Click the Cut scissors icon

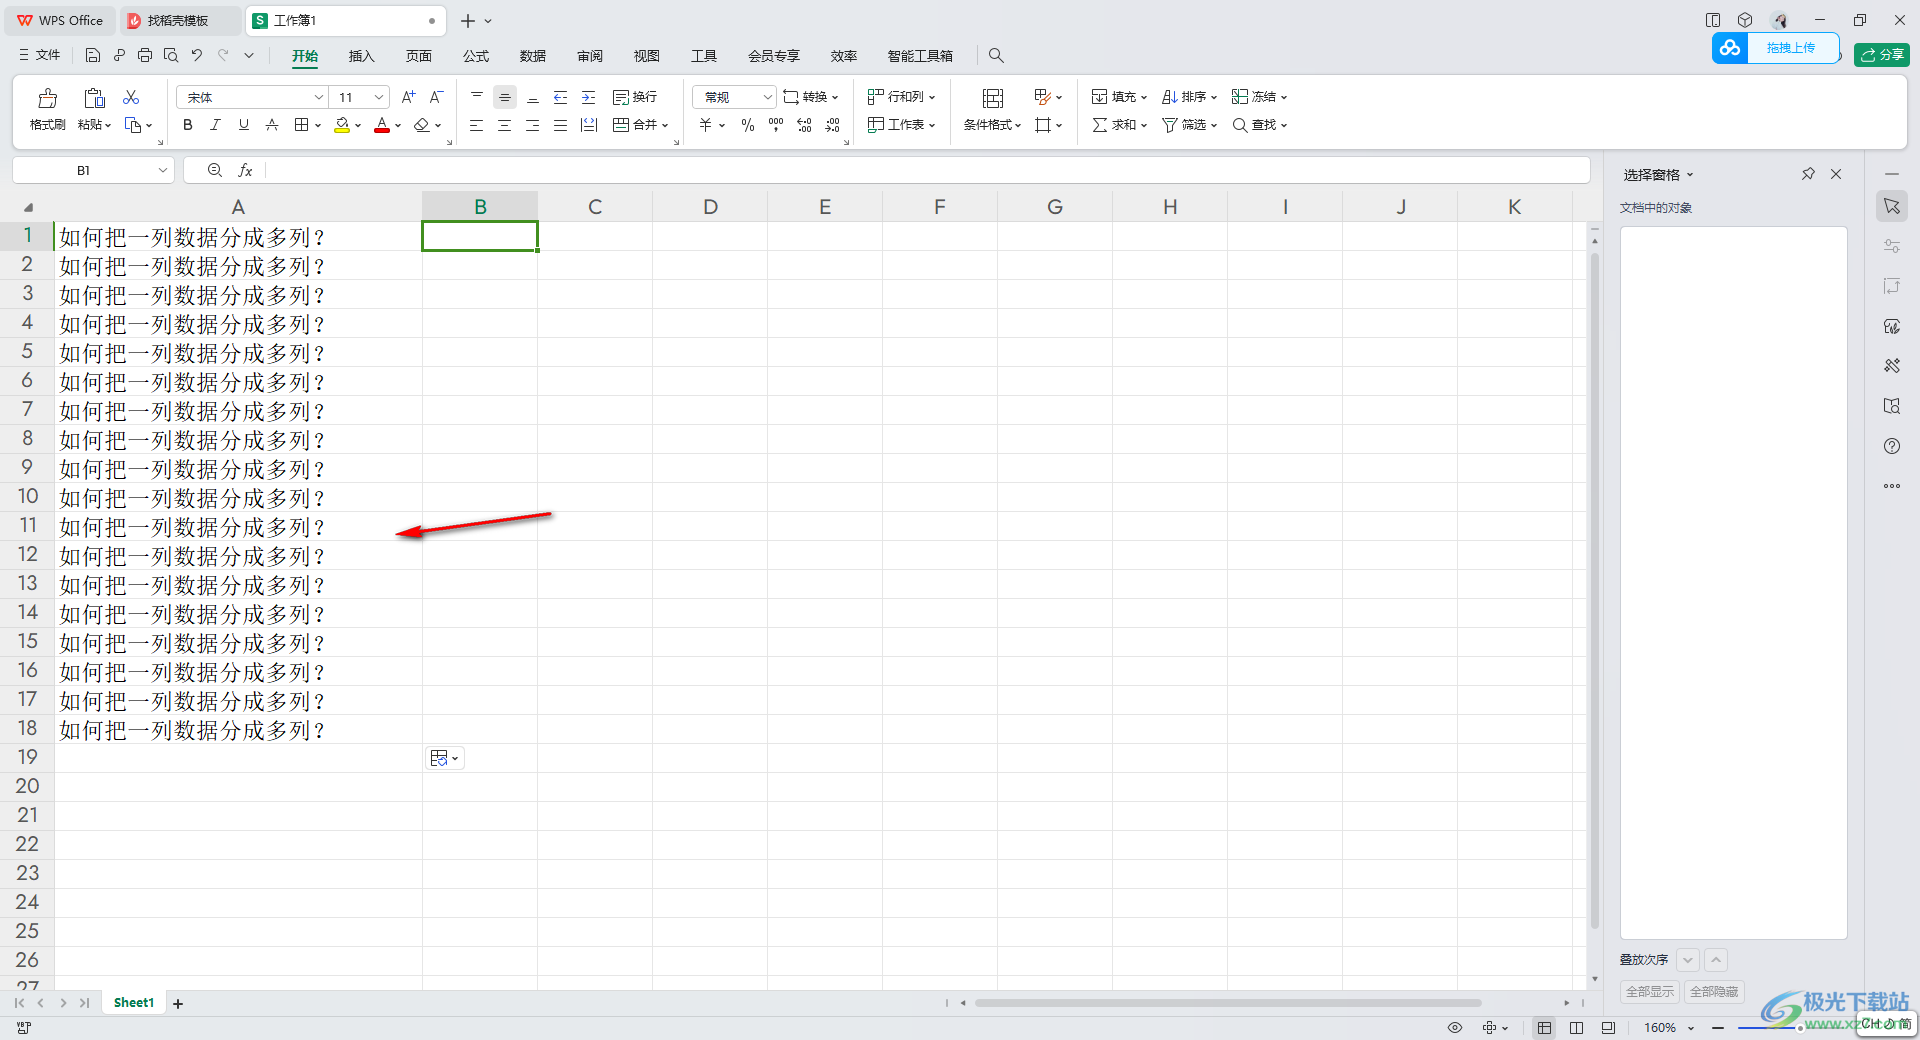click(131, 97)
